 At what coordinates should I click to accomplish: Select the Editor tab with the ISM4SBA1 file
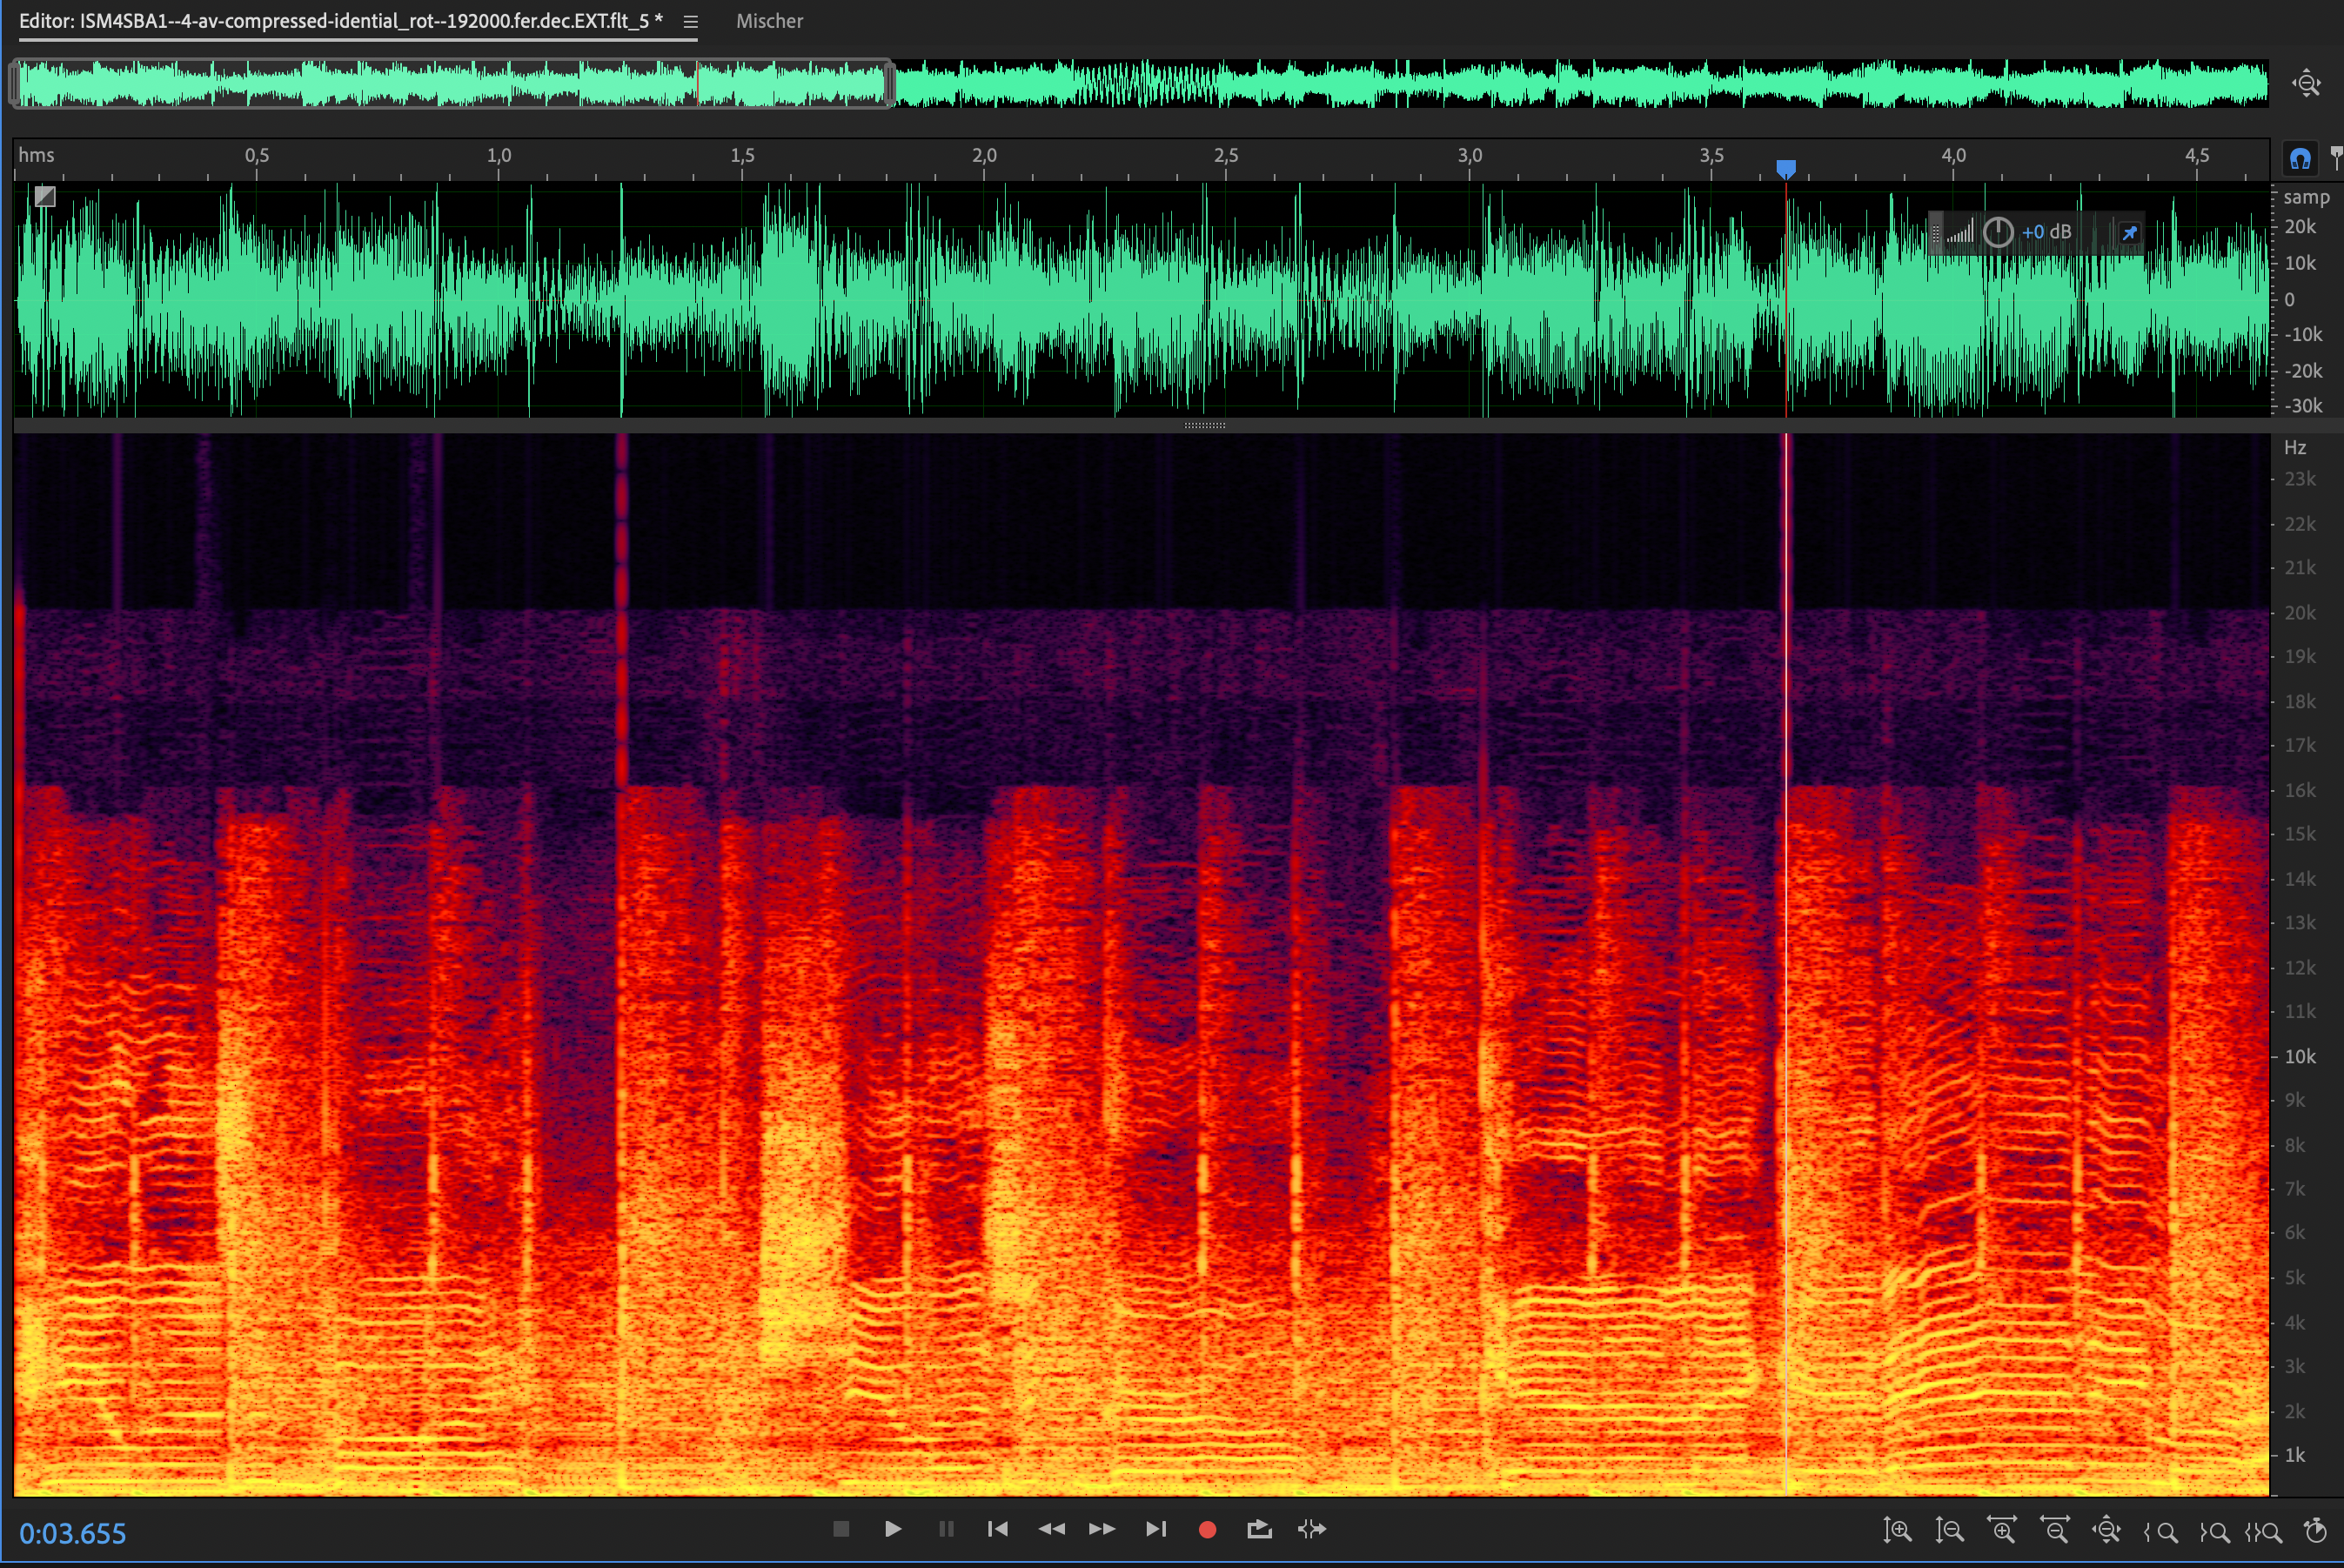point(340,21)
